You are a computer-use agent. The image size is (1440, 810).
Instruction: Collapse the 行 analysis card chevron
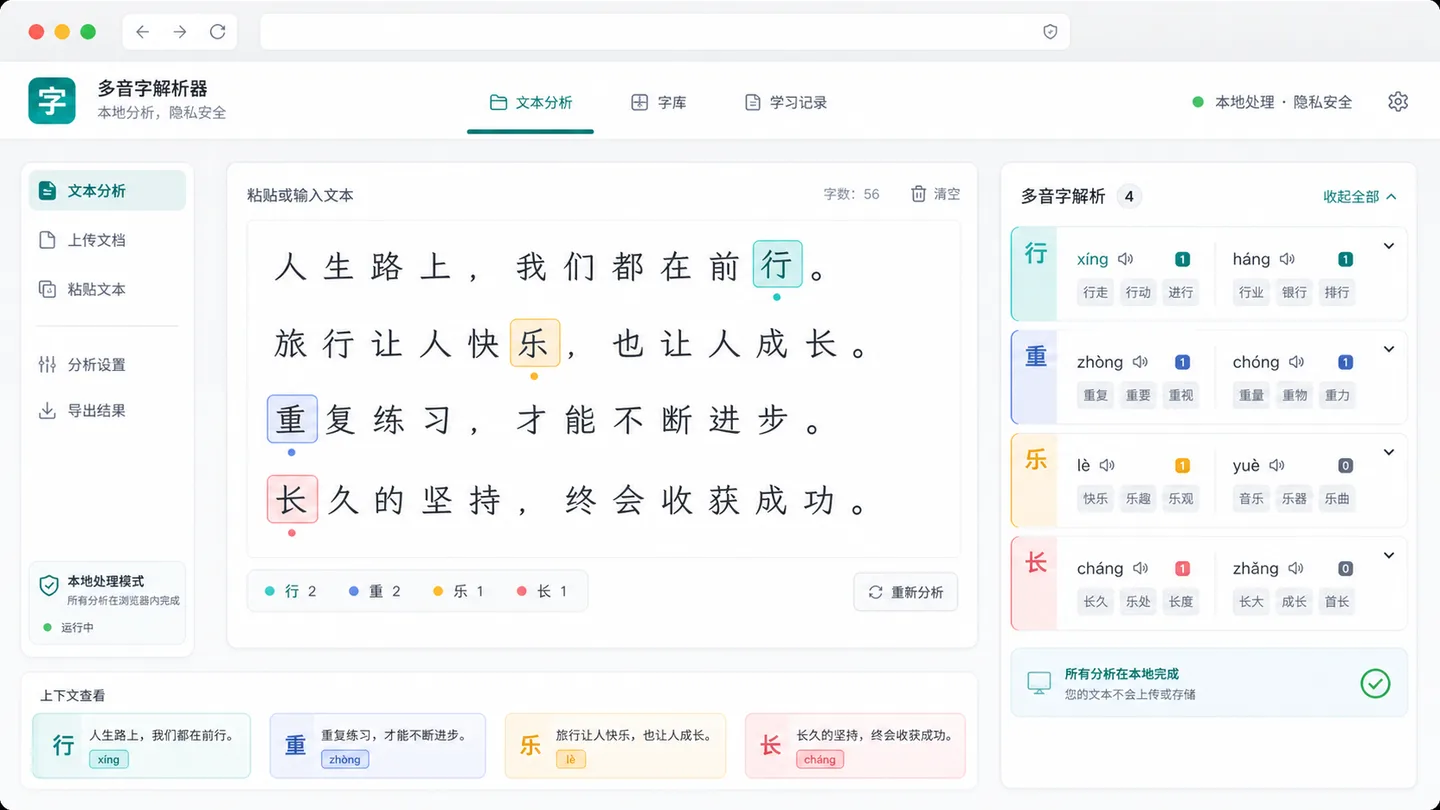(x=1389, y=246)
